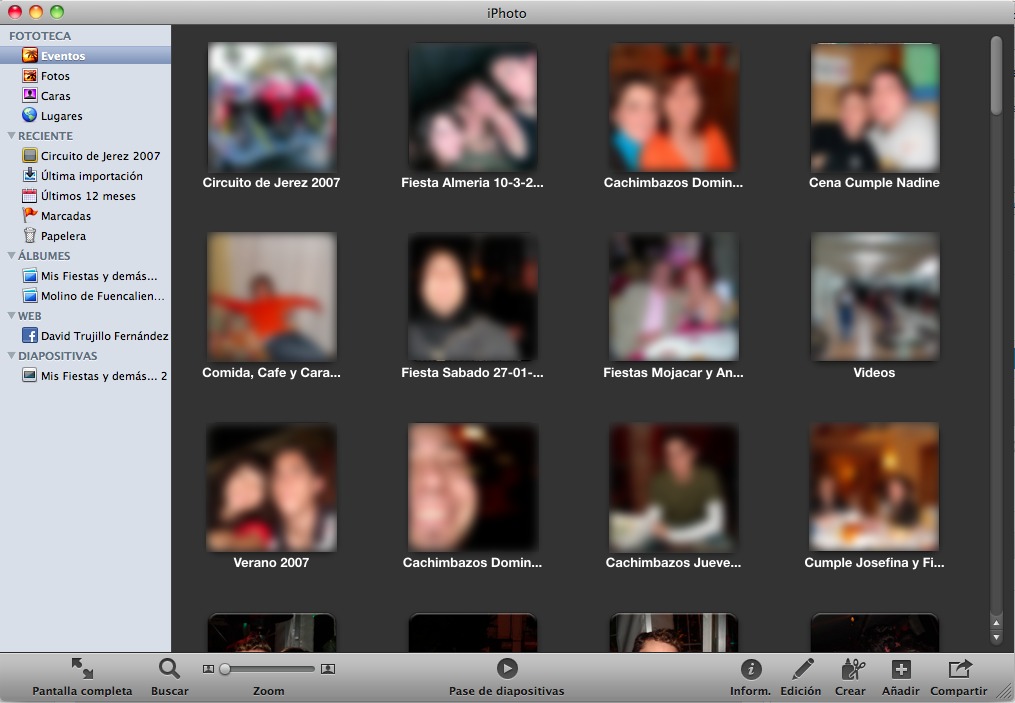Select the Fotos sidebar label
1015x703 pixels.
pyautogui.click(x=55, y=76)
